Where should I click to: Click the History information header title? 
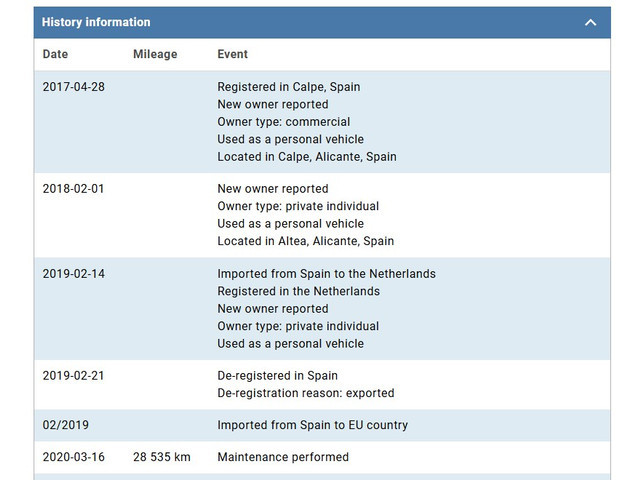tap(96, 22)
